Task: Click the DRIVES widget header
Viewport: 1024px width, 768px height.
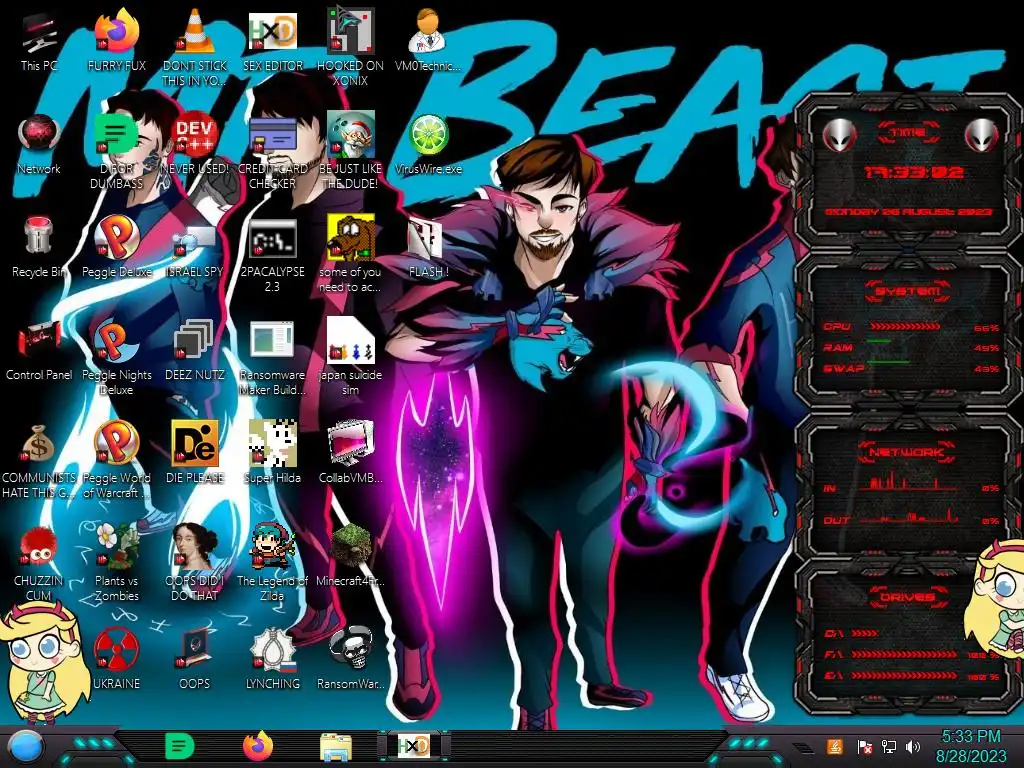Action: tap(907, 596)
